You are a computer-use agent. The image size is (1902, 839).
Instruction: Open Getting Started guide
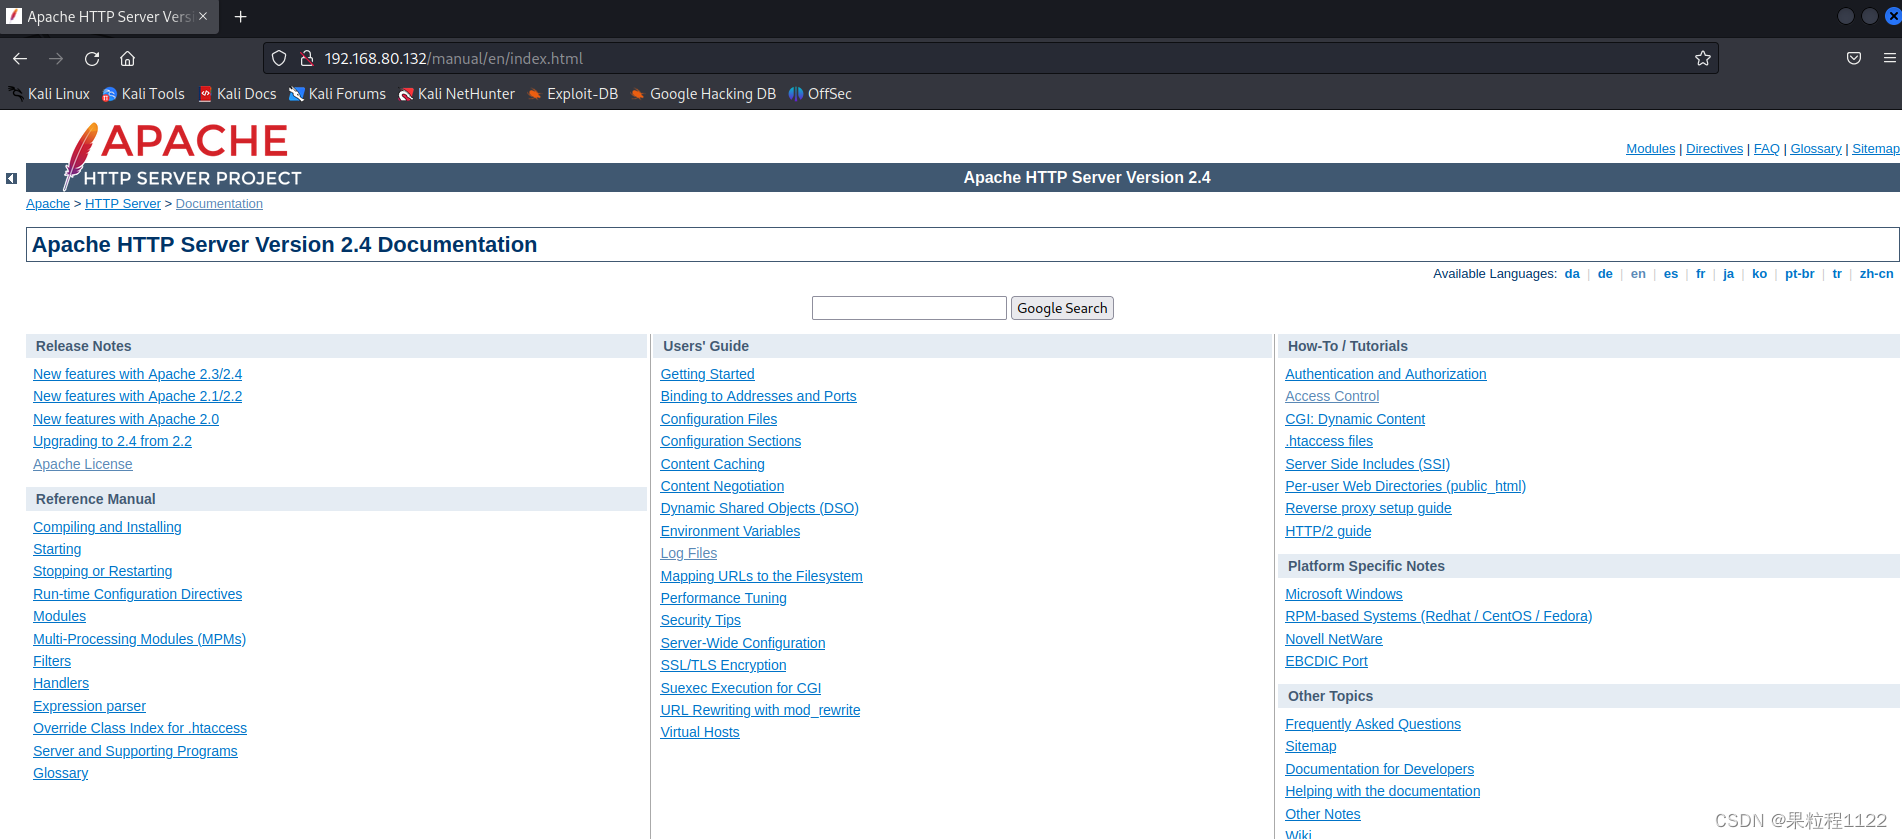(x=707, y=374)
